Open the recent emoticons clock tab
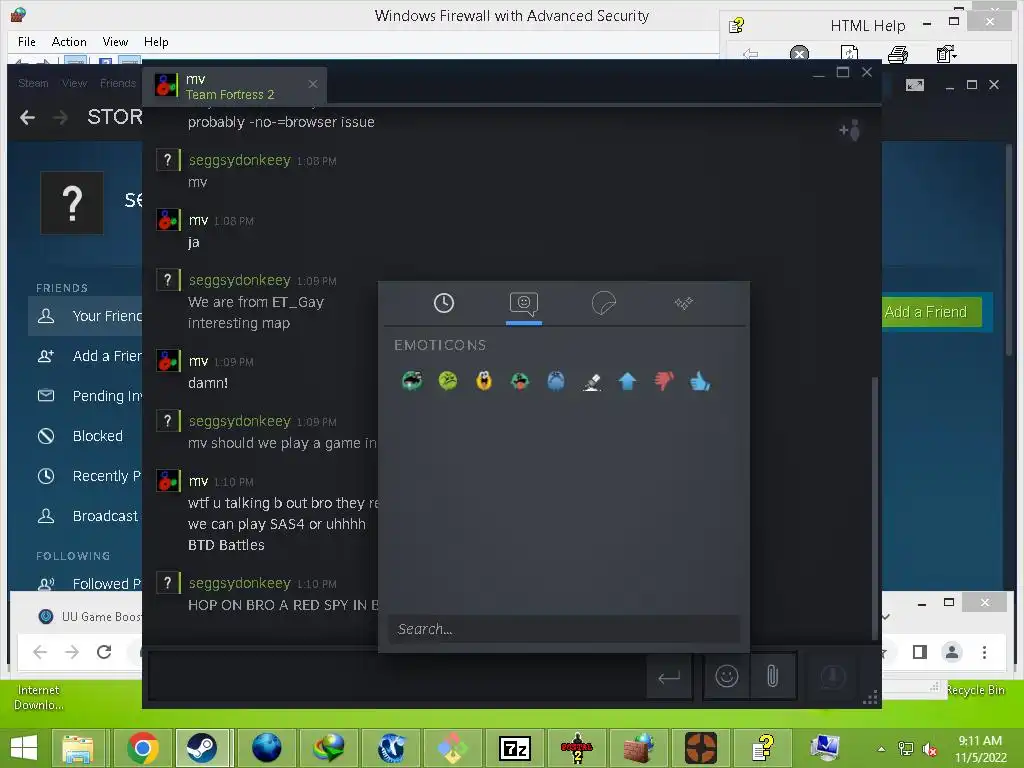The width and height of the screenshot is (1024, 768). [x=443, y=303]
